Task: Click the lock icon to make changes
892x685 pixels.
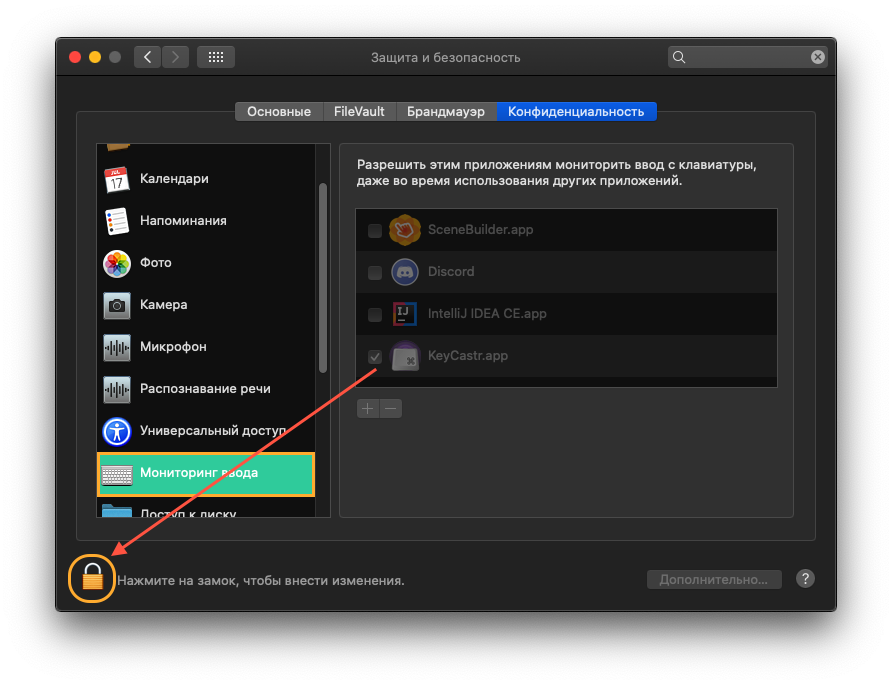Action: point(92,577)
